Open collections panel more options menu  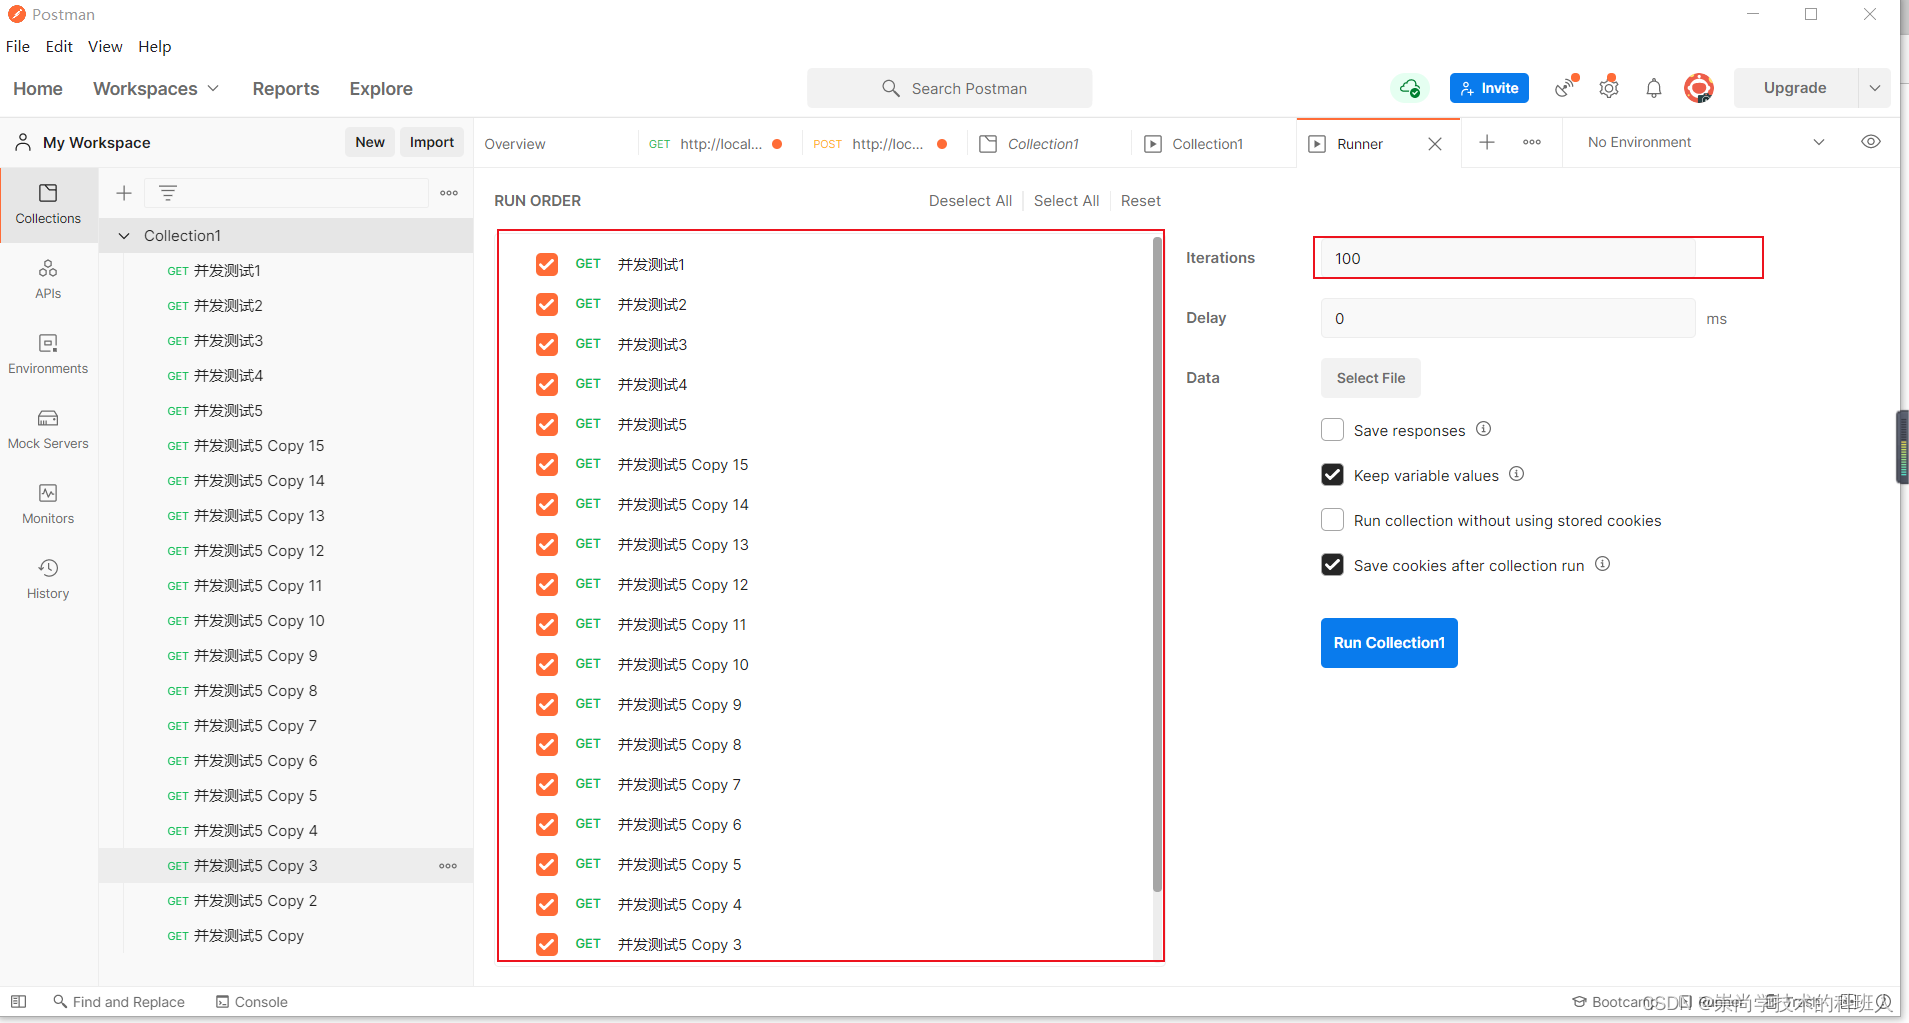(449, 193)
